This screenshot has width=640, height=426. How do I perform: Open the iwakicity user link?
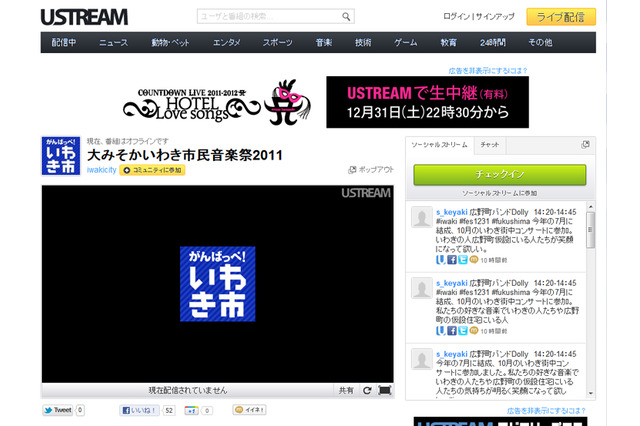[x=101, y=170]
